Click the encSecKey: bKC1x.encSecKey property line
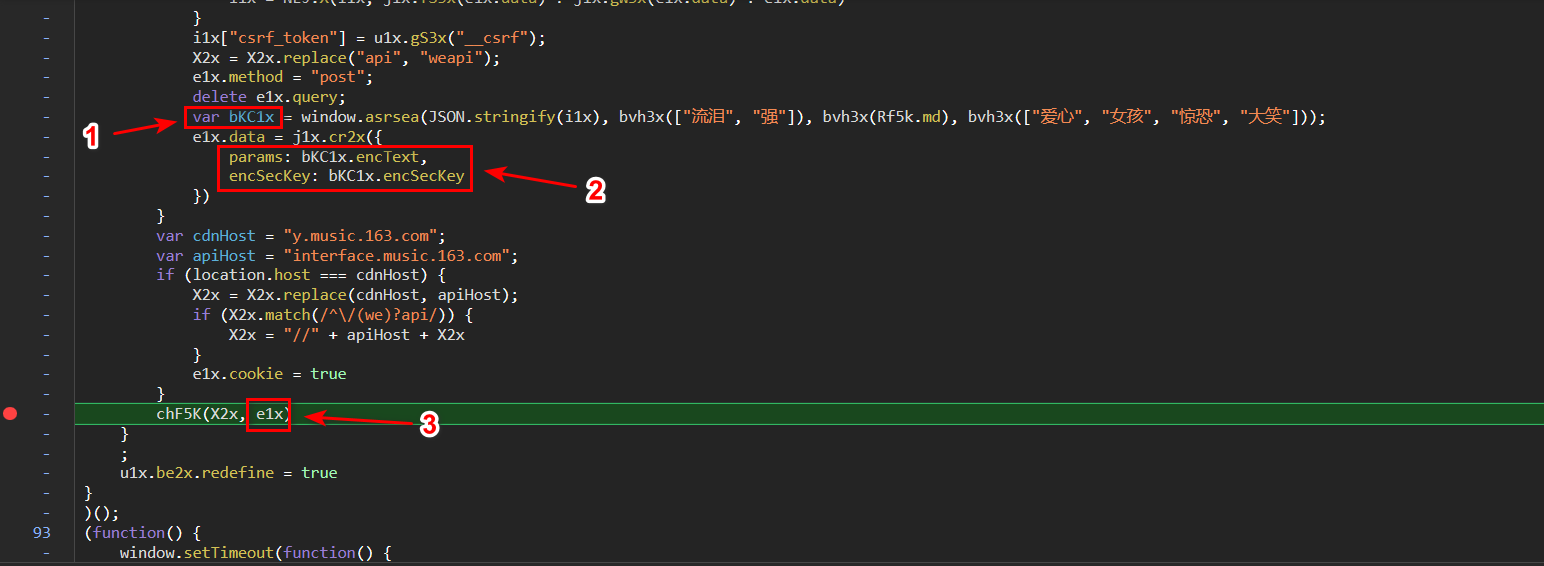This screenshot has height=566, width=1544. pos(346,176)
